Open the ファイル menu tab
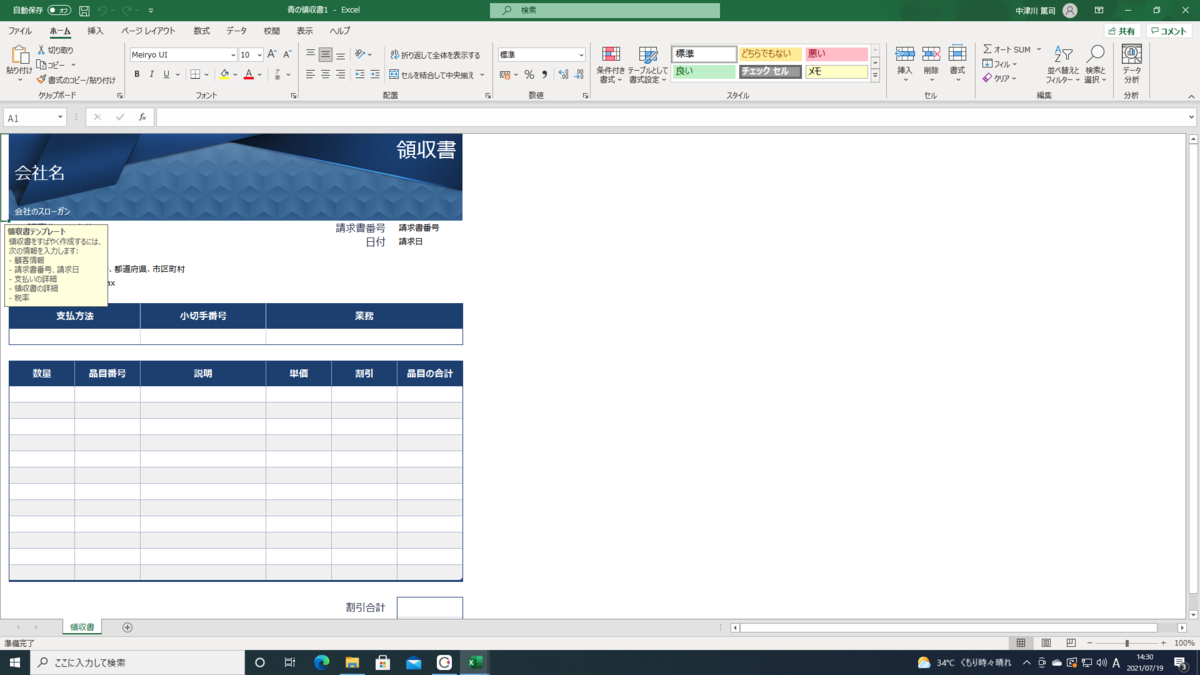This screenshot has height=675, width=1200. 20,31
